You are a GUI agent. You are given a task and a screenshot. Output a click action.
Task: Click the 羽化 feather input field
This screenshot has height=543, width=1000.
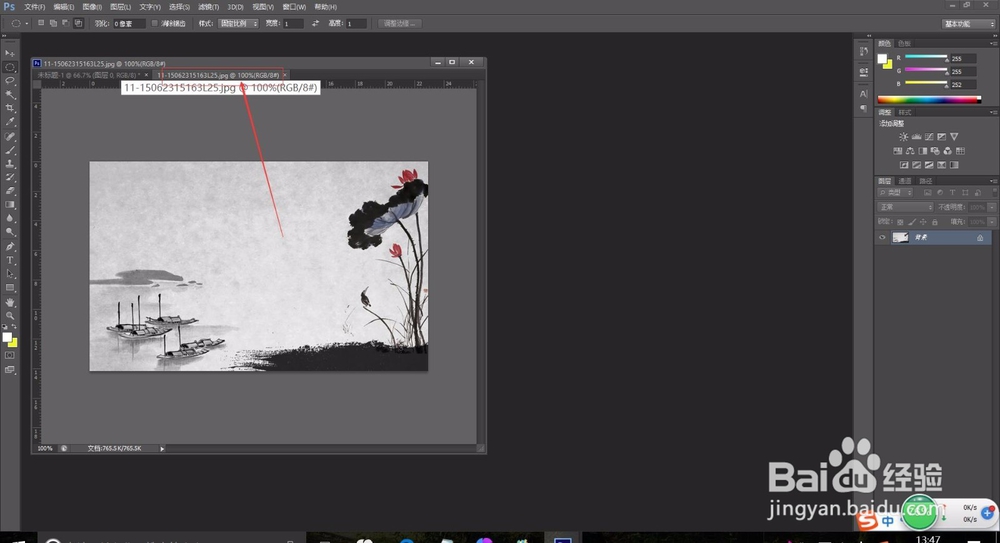(x=129, y=24)
